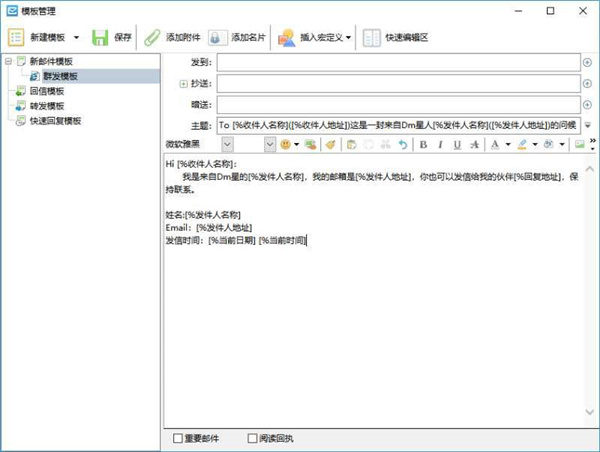The width and height of the screenshot is (600, 452).
Task: Enable the read receipt (阅读回执) checkbox
Action: [253, 438]
